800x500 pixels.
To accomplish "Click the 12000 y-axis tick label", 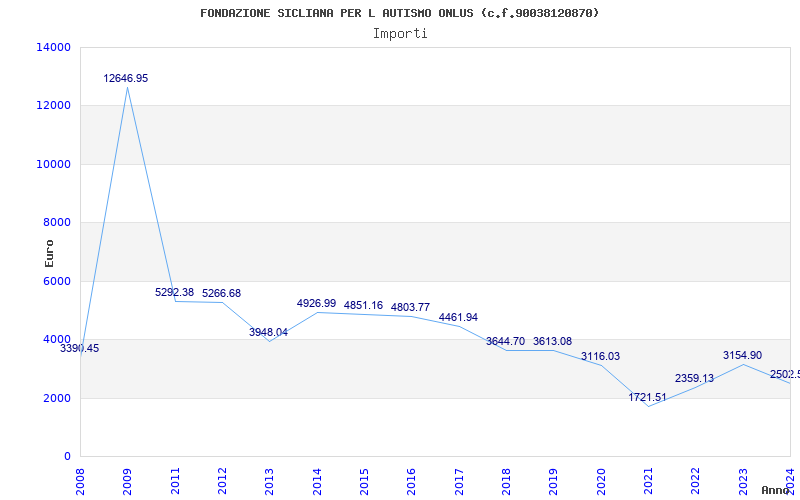I will coord(54,106).
